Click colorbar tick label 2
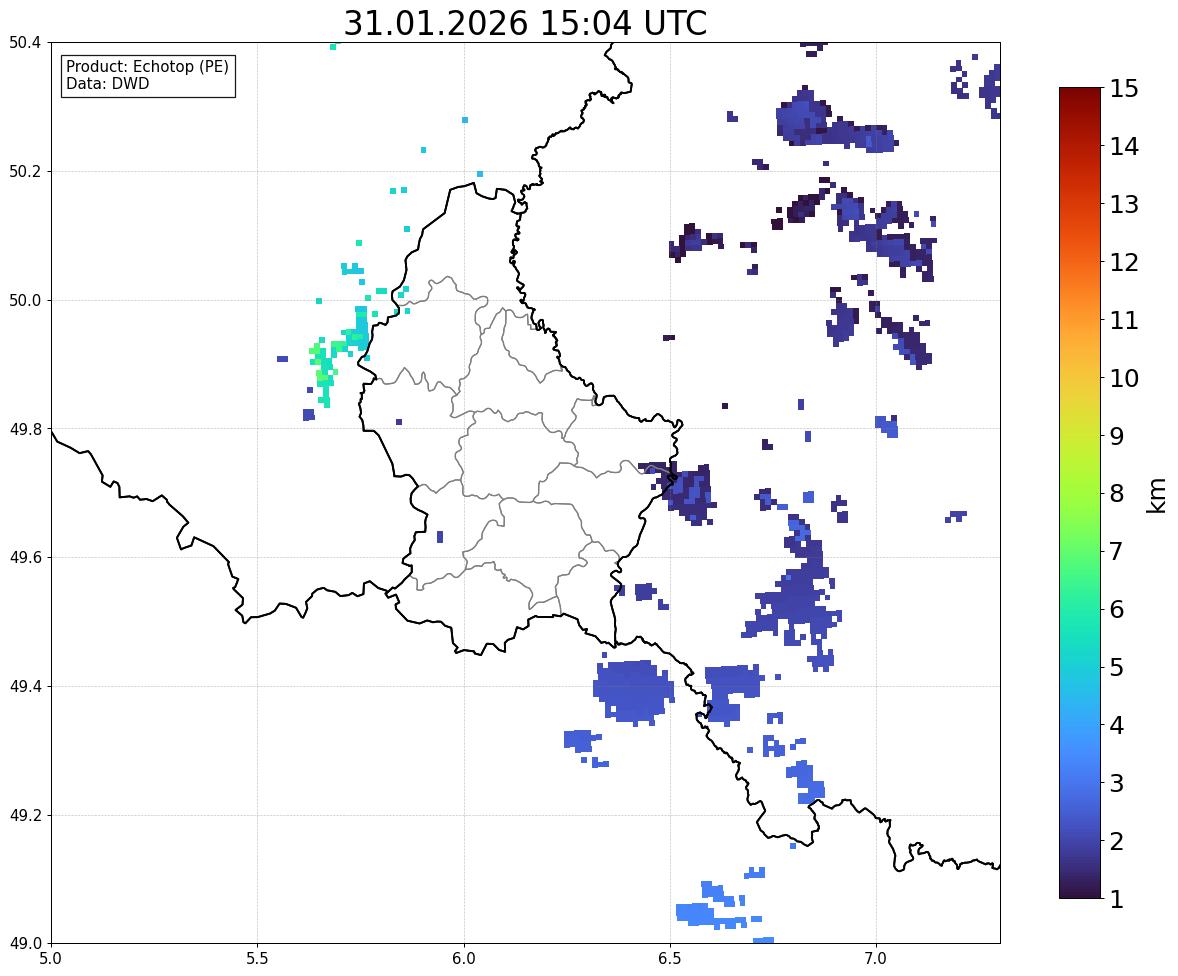This screenshot has width=1178, height=976. click(x=1117, y=841)
